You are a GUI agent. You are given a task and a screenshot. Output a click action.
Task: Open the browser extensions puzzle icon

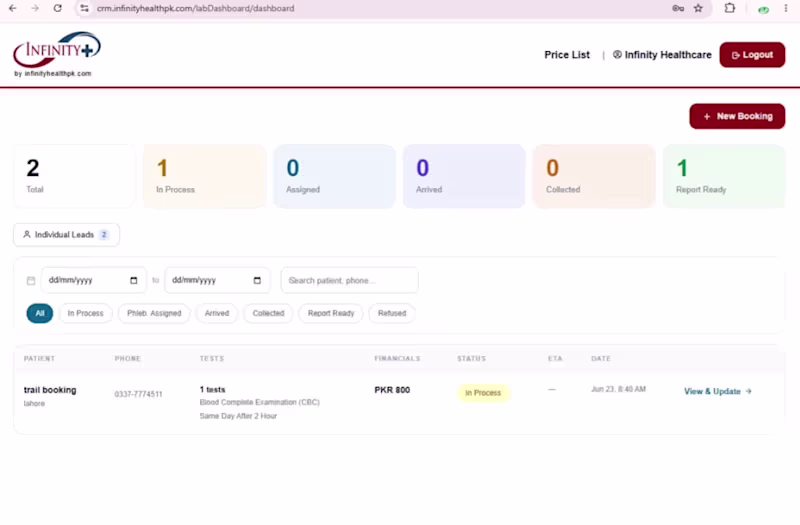tap(730, 8)
